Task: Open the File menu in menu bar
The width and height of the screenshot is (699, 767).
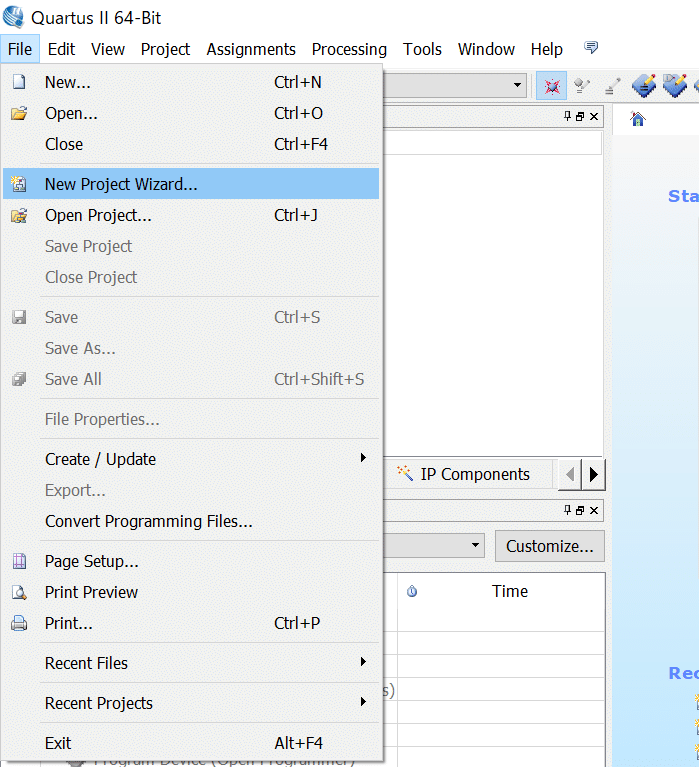Action: [20, 49]
